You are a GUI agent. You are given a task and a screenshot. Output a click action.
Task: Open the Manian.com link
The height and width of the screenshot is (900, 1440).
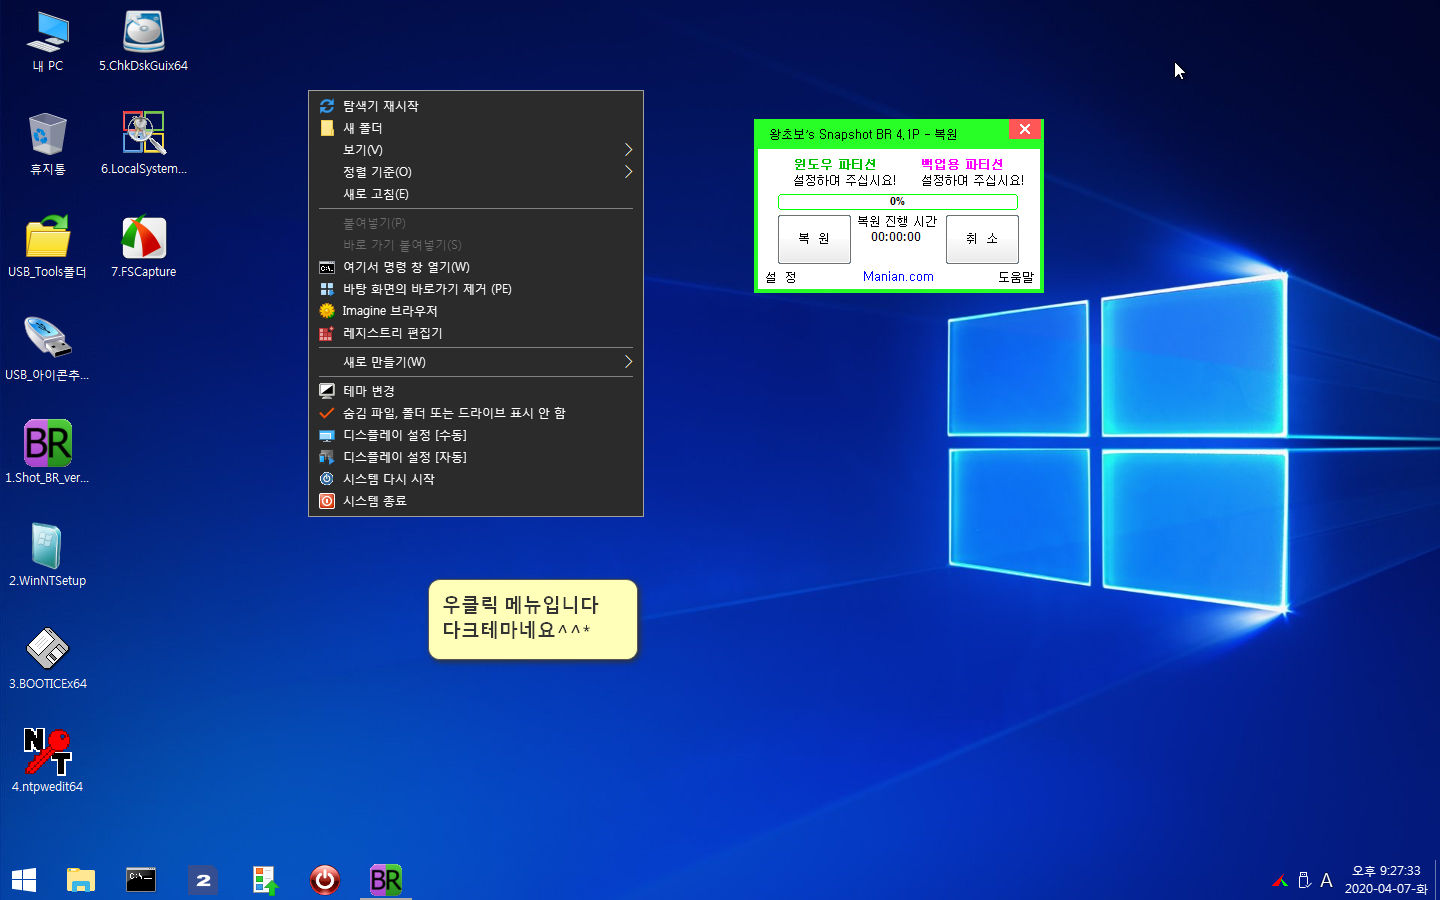[x=898, y=277]
